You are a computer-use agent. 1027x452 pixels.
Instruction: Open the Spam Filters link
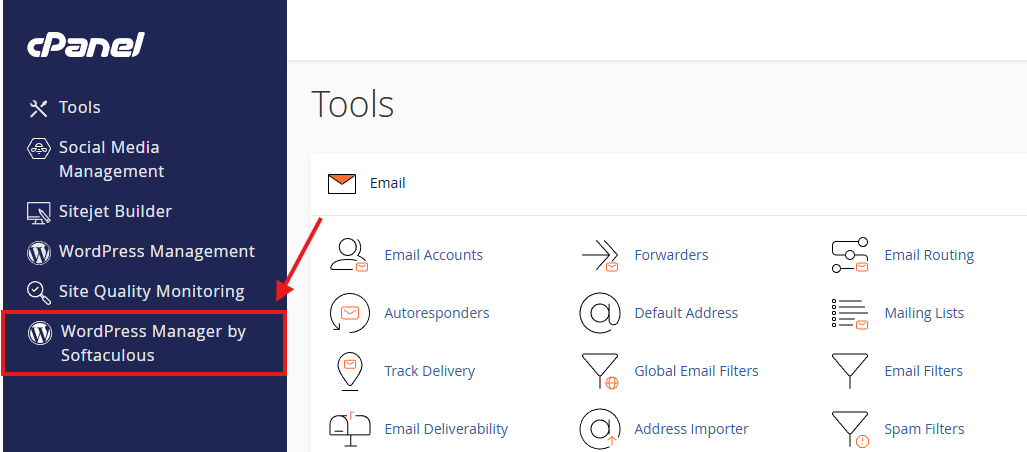pyautogui.click(x=924, y=430)
